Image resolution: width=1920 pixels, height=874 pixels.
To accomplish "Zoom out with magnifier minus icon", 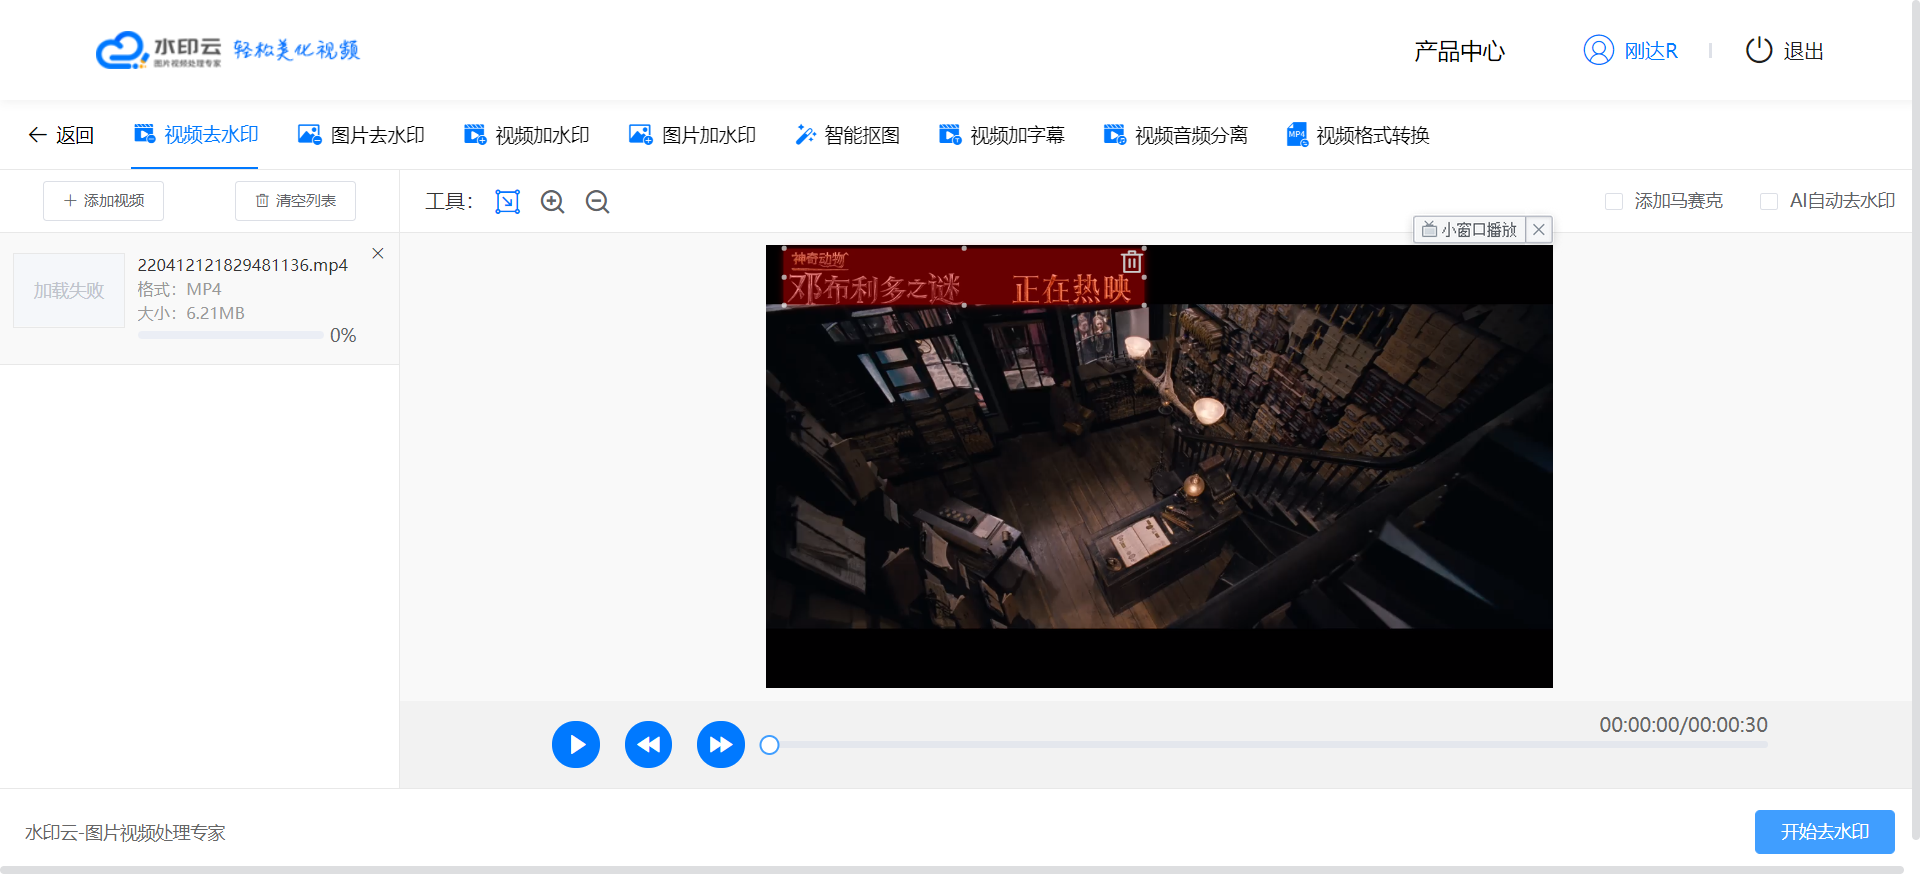I will 598,202.
